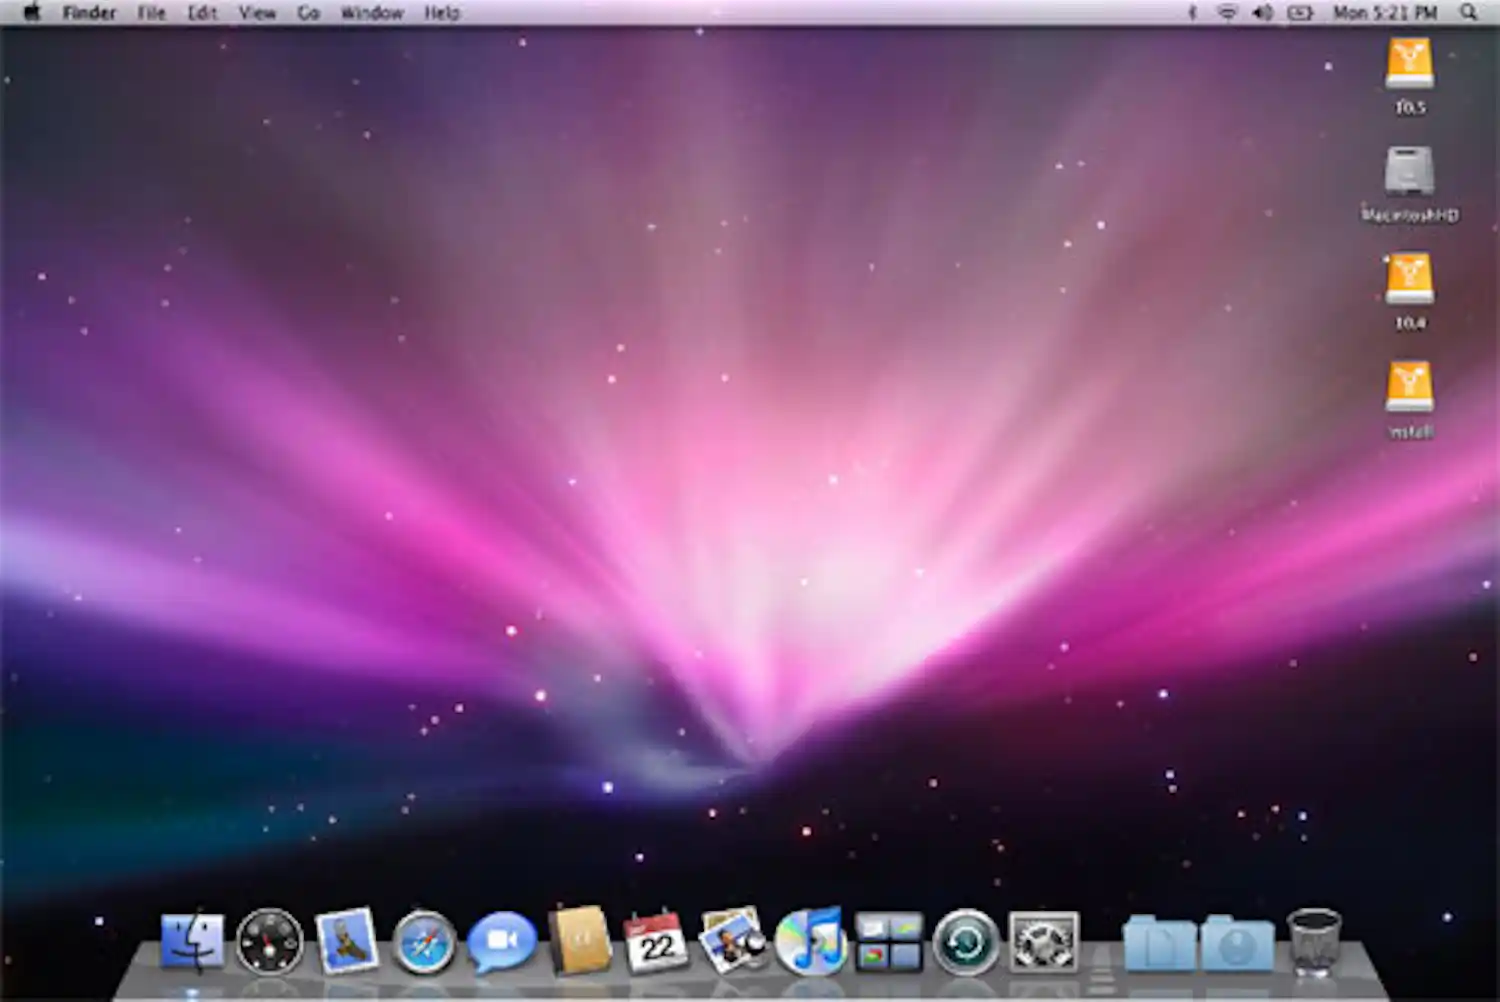The width and height of the screenshot is (1500, 1002).
Task: Open iCal showing the 22nd
Action: (653, 942)
